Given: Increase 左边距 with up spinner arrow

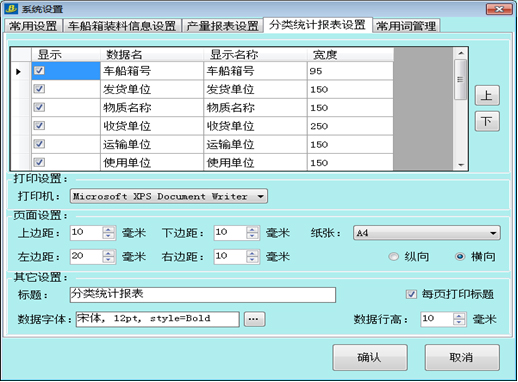Looking at the screenshot, I should click(108, 253).
